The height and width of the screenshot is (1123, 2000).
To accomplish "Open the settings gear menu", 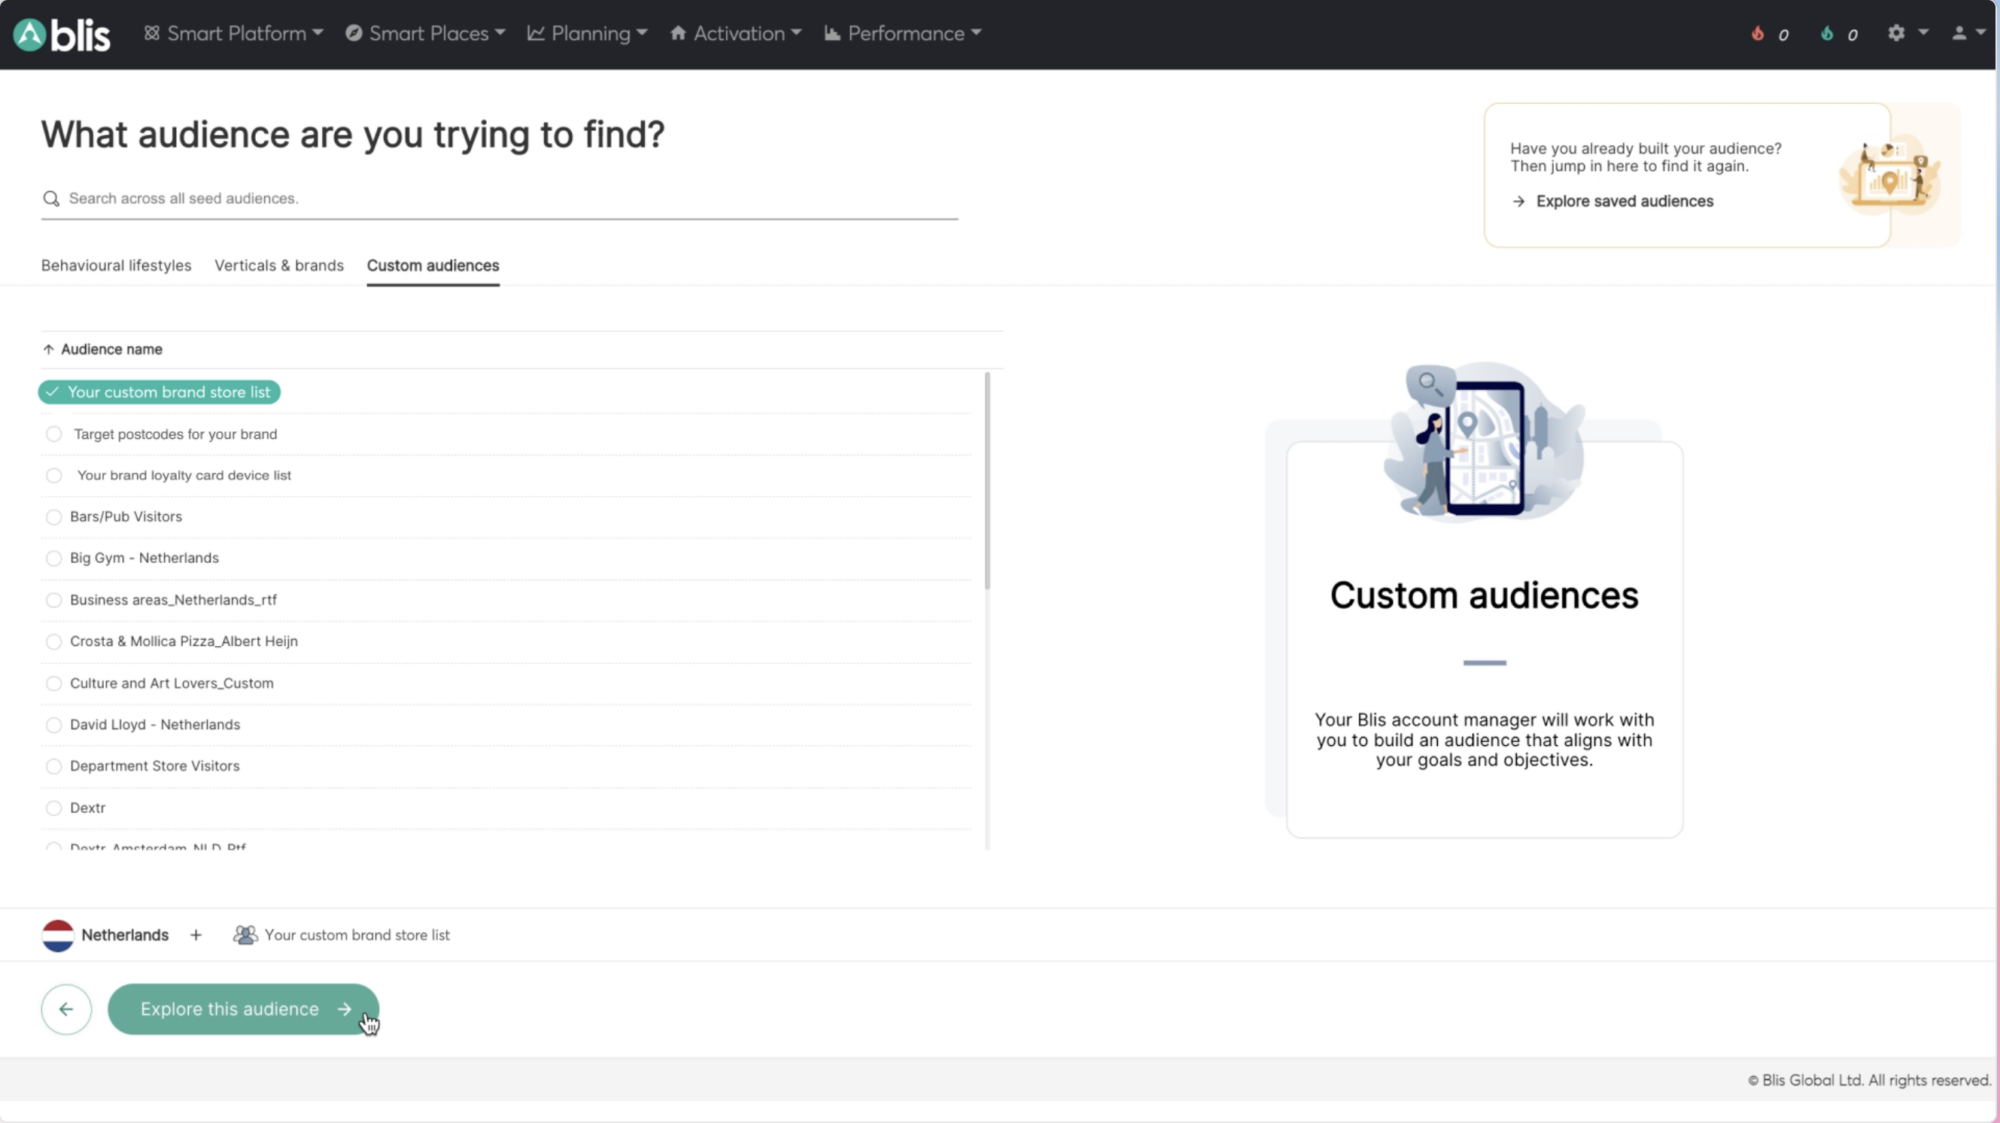I will coord(1907,33).
